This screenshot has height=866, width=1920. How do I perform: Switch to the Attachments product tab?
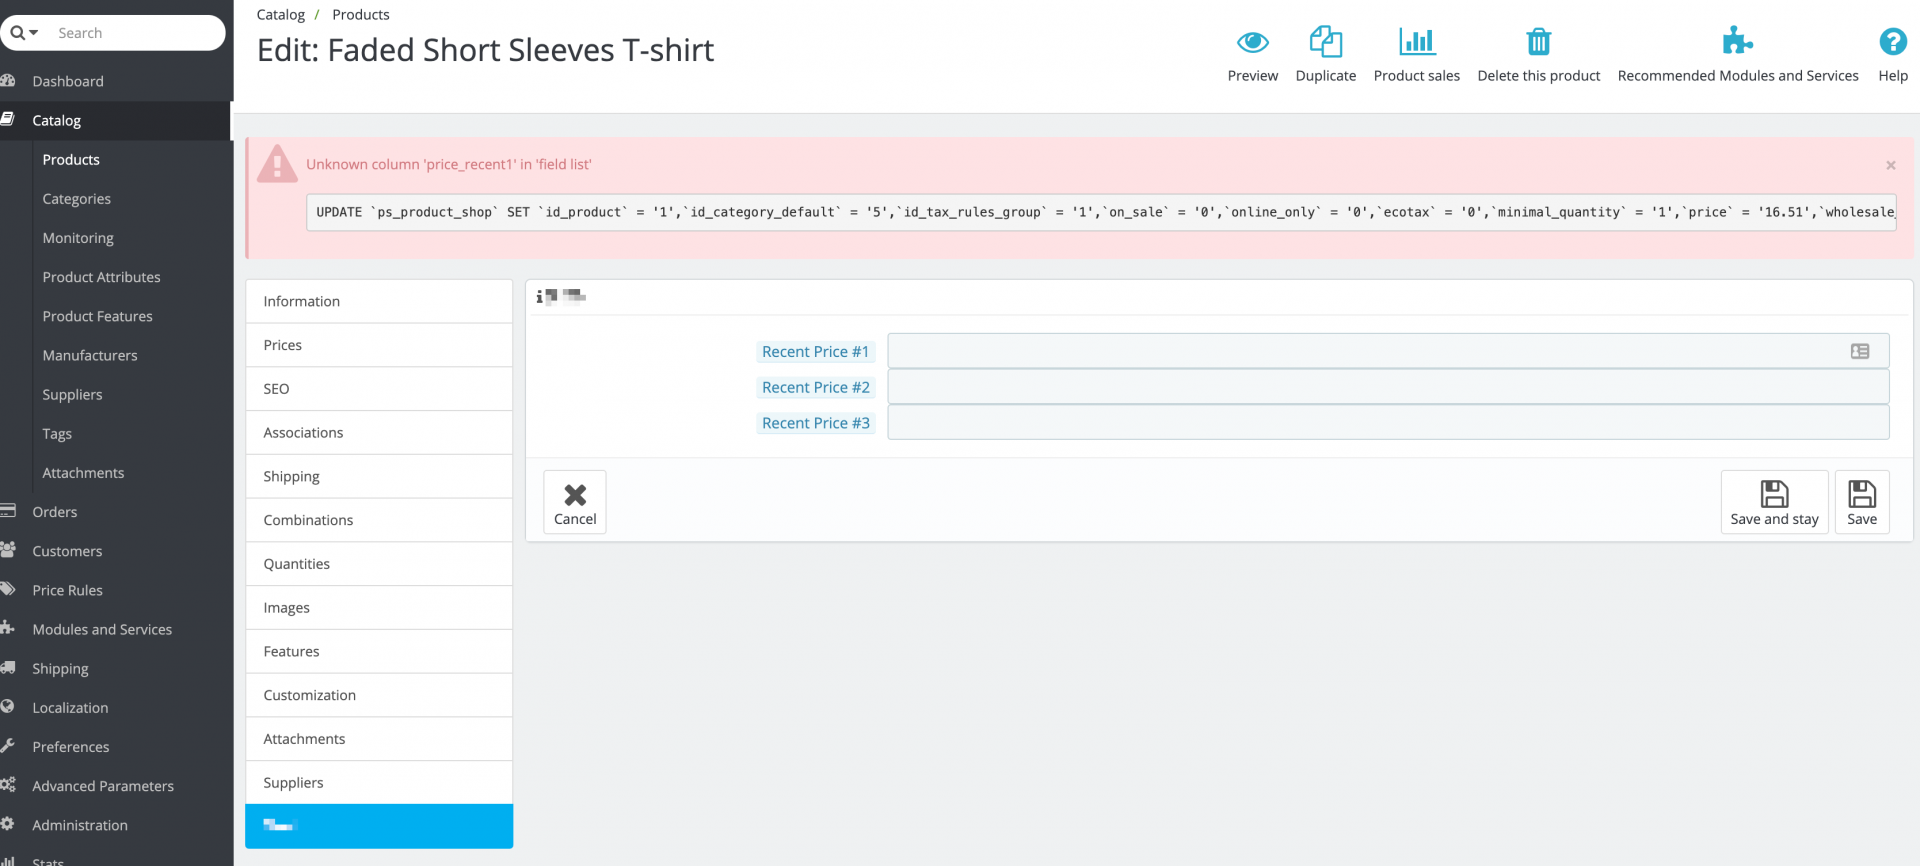tap(379, 739)
